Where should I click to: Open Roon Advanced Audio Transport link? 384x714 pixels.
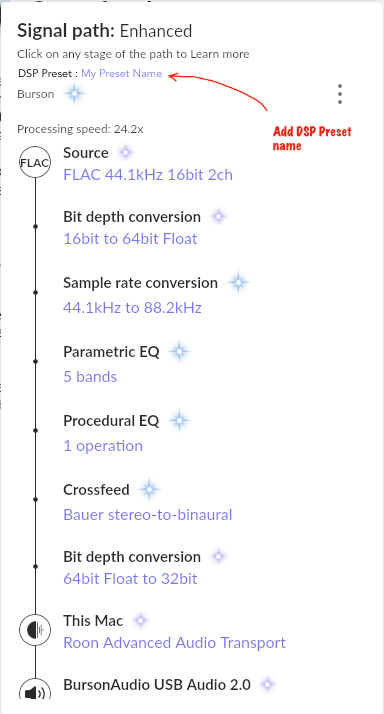pyautogui.click(x=174, y=643)
